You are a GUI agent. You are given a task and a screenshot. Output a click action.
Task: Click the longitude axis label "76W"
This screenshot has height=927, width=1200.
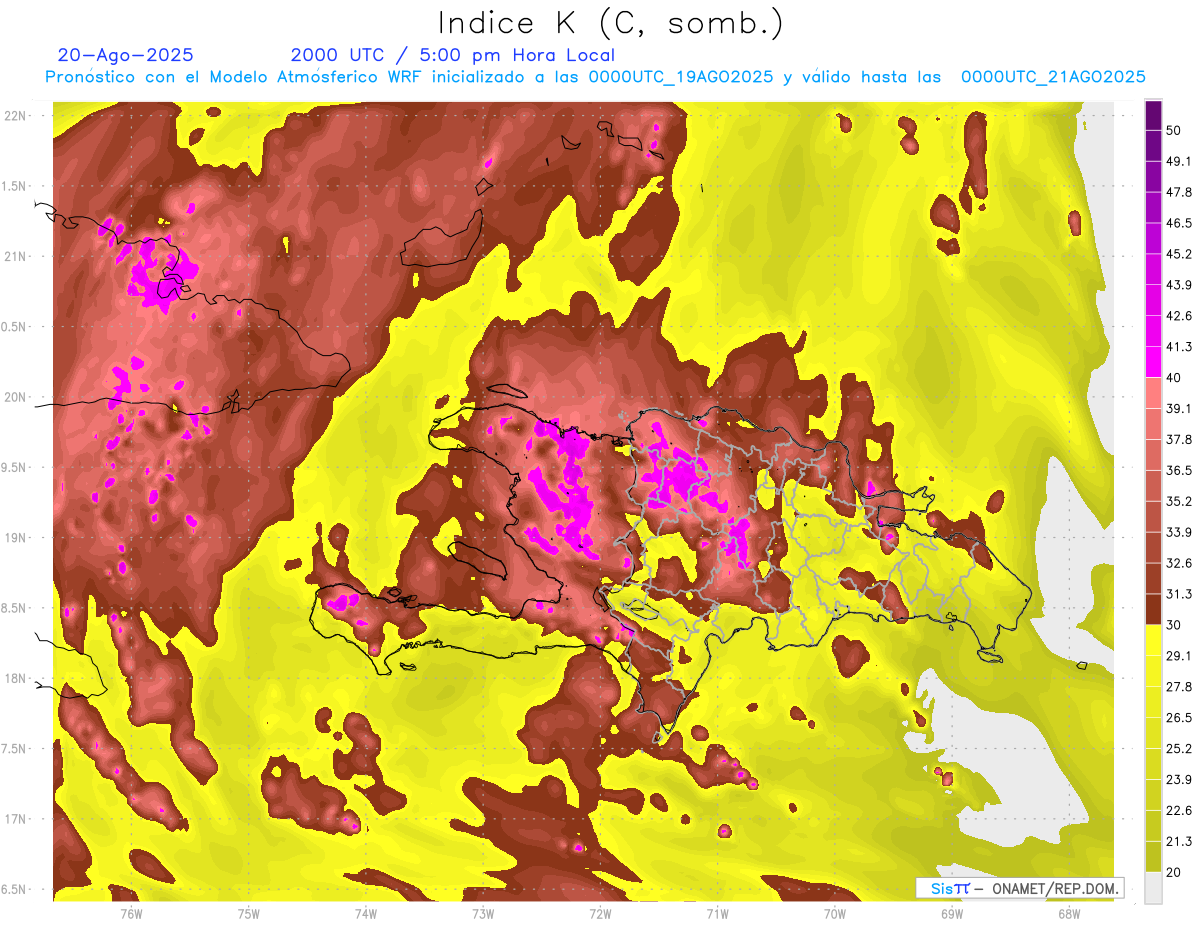pyautogui.click(x=131, y=913)
